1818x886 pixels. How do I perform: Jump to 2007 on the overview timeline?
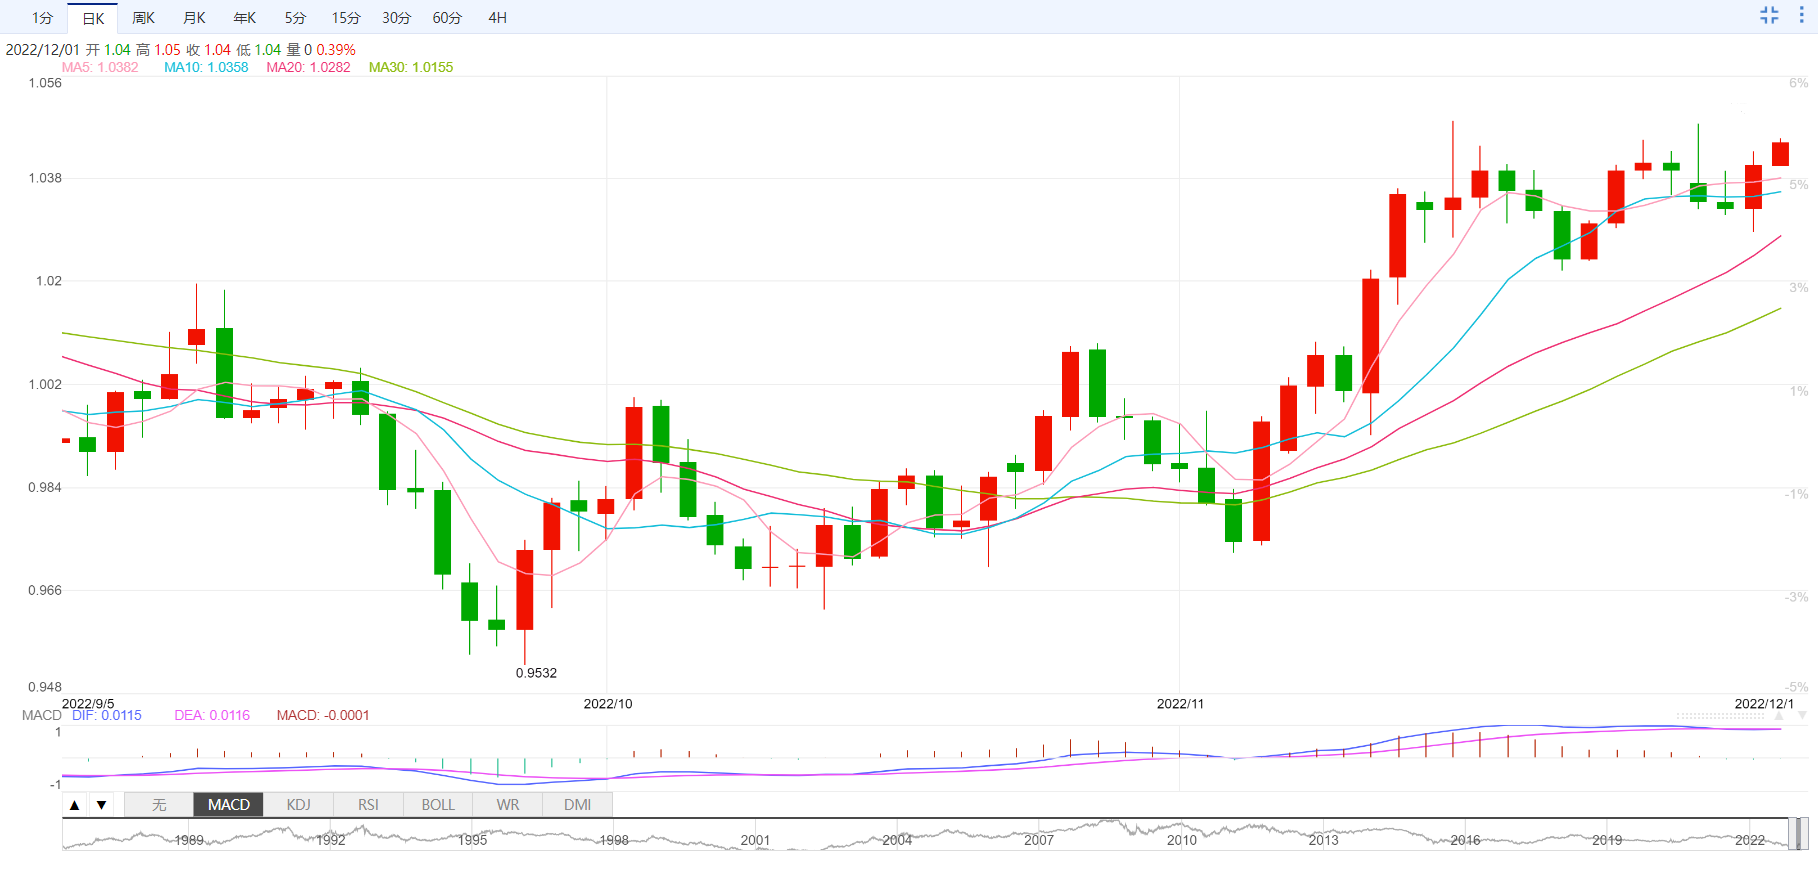(1039, 840)
